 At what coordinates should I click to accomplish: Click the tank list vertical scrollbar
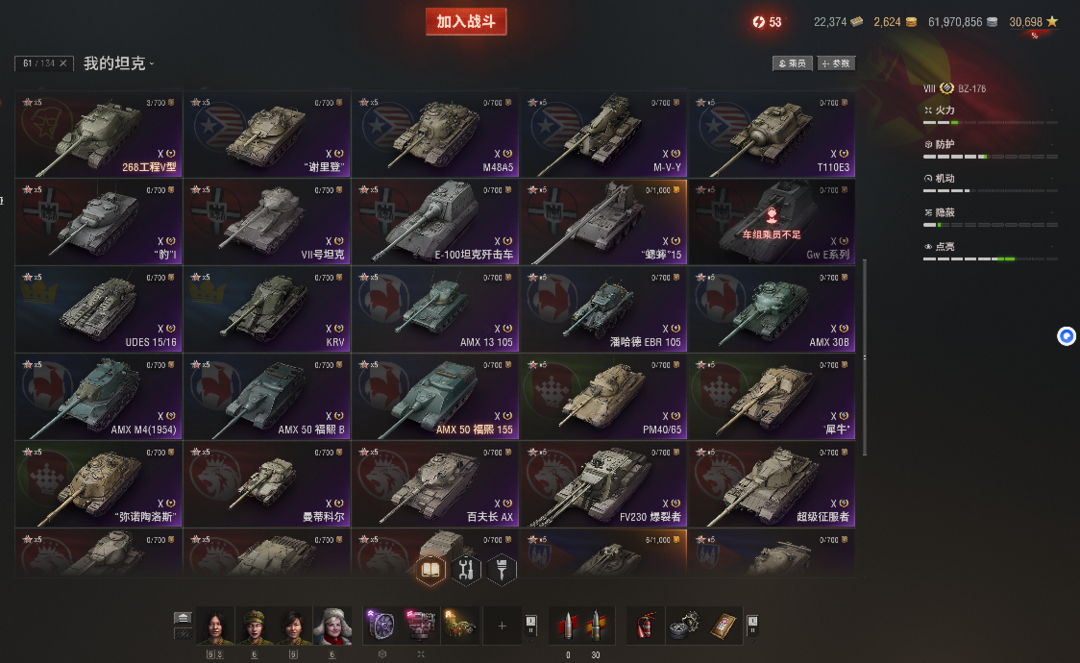[864, 357]
